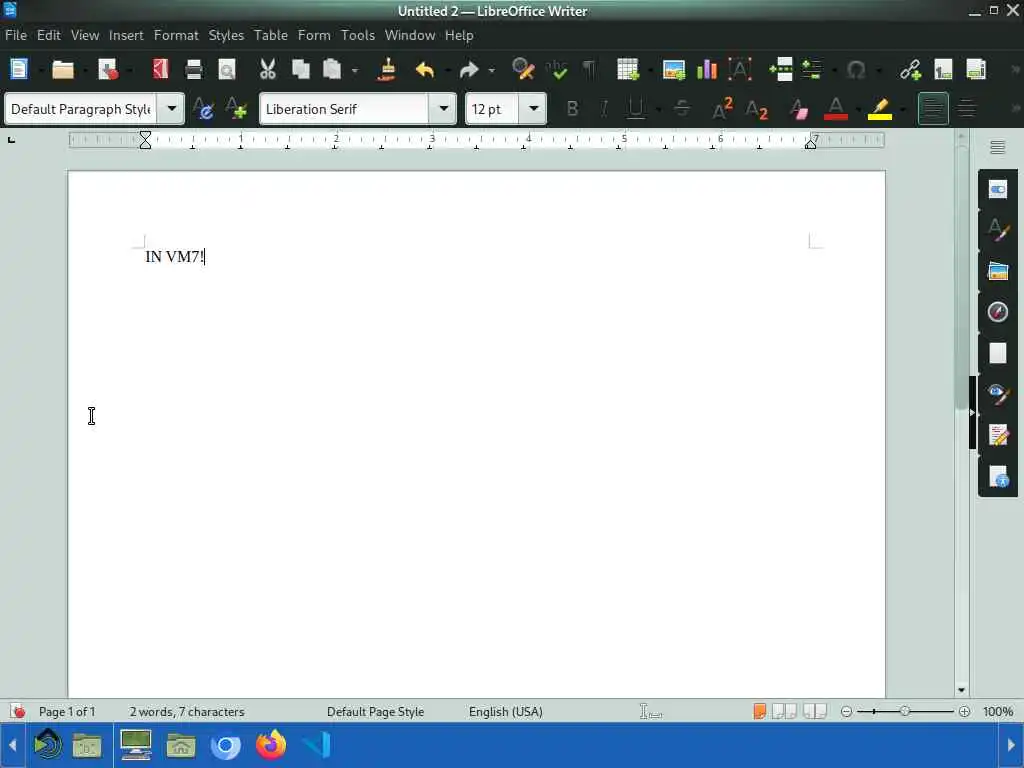This screenshot has width=1024, height=768.
Task: Open Find and Replace
Action: click(523, 69)
